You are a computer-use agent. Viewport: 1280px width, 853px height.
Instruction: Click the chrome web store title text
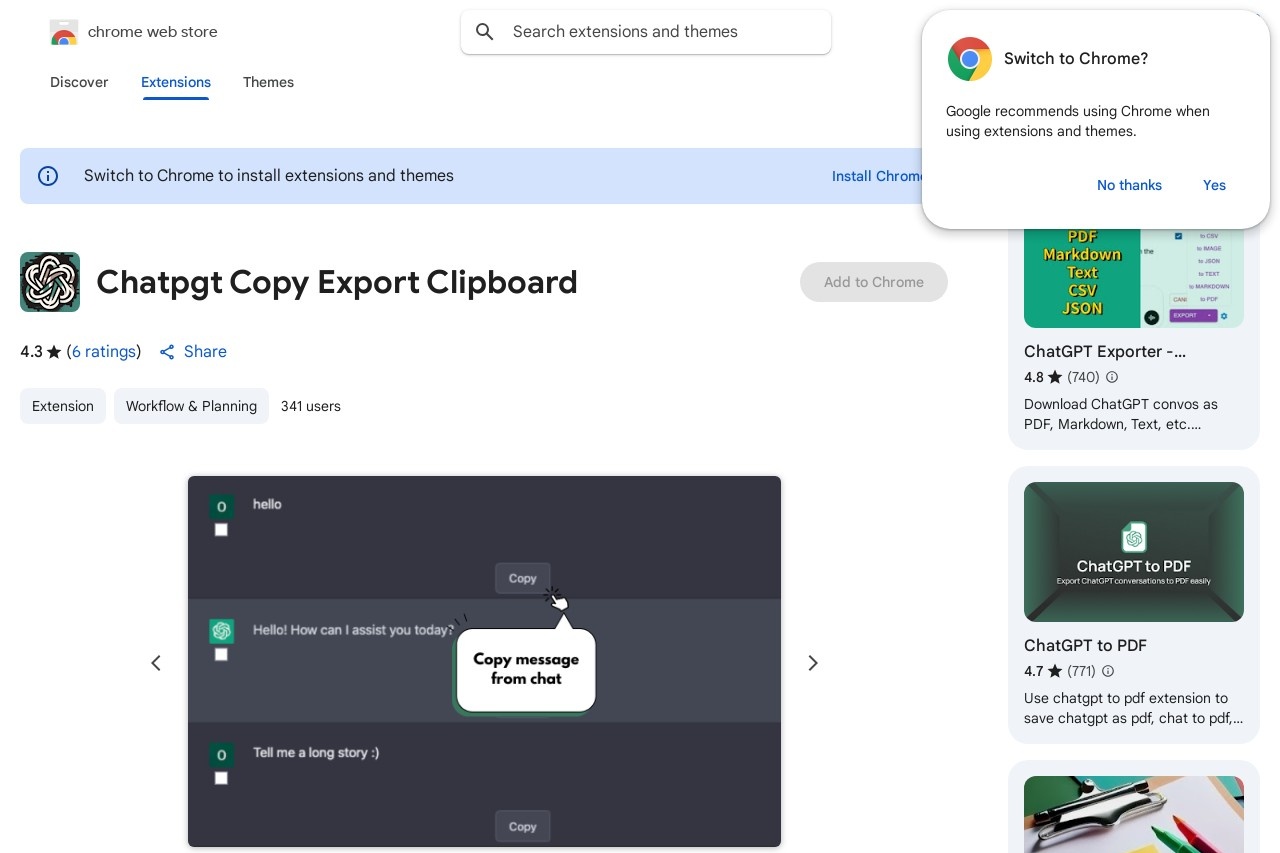click(153, 32)
